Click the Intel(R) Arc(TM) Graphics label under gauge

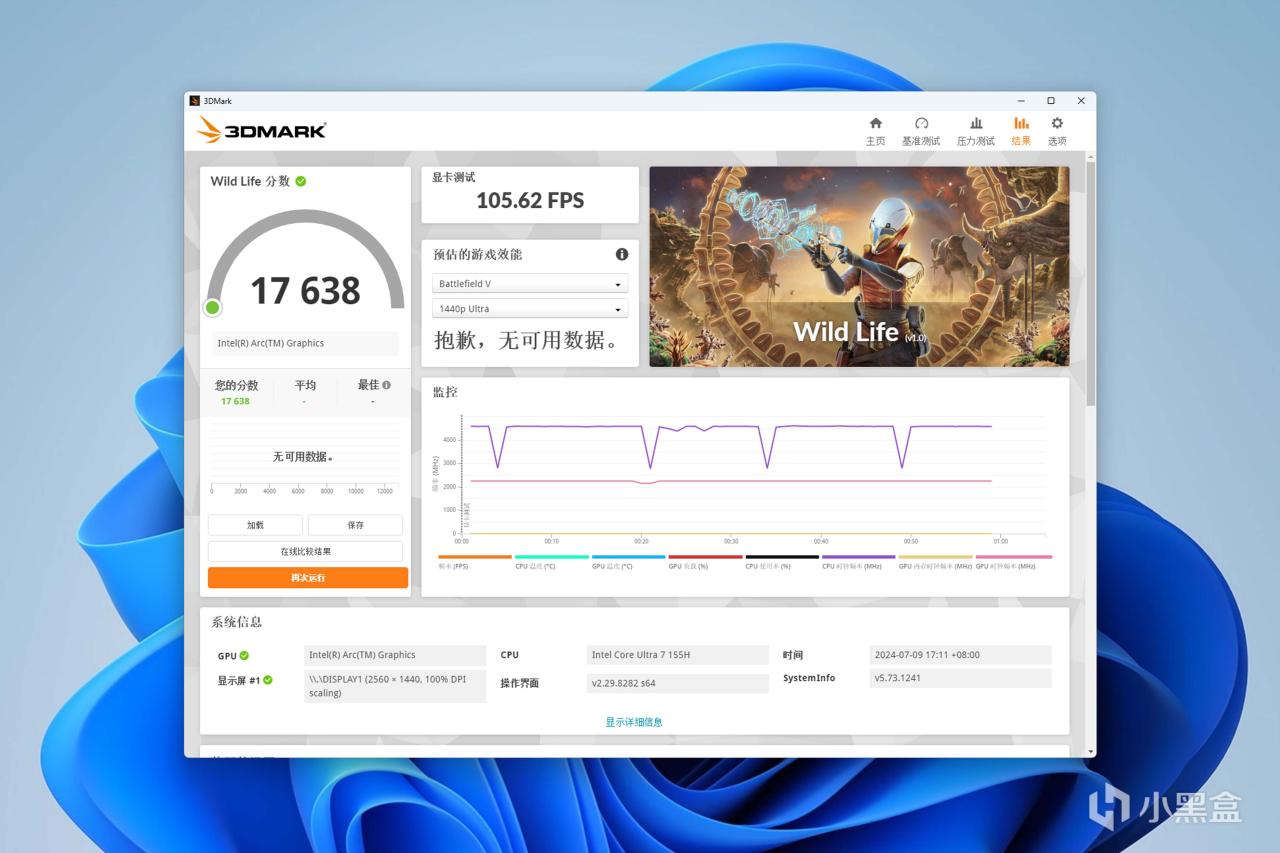click(x=305, y=343)
